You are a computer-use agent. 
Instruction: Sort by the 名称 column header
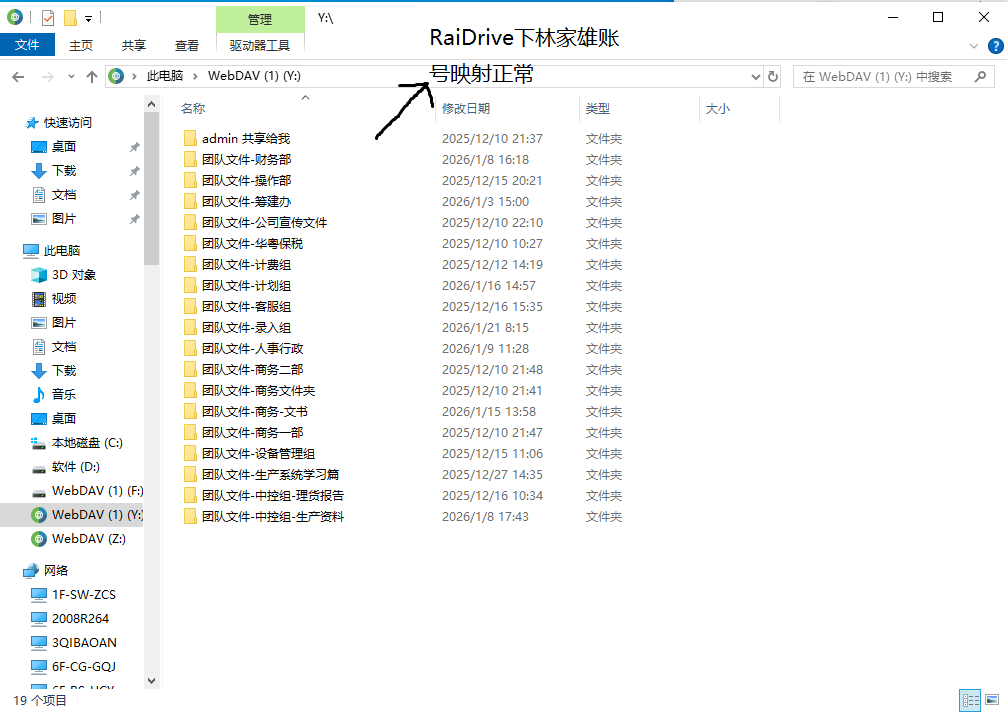193,109
